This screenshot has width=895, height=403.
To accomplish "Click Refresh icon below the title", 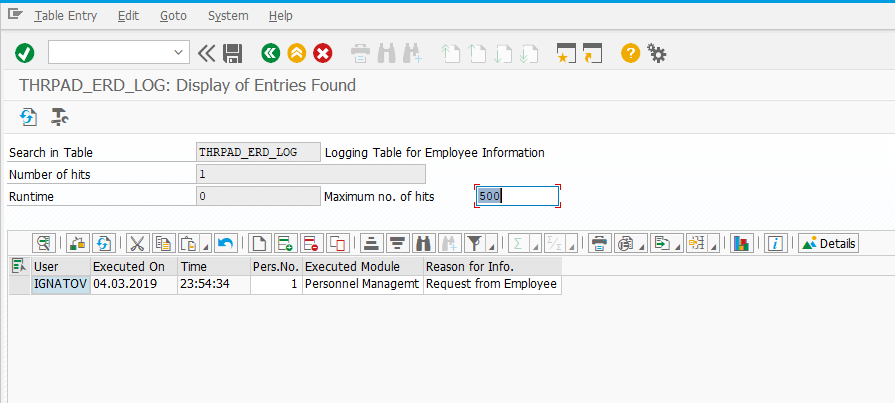I will (x=29, y=116).
